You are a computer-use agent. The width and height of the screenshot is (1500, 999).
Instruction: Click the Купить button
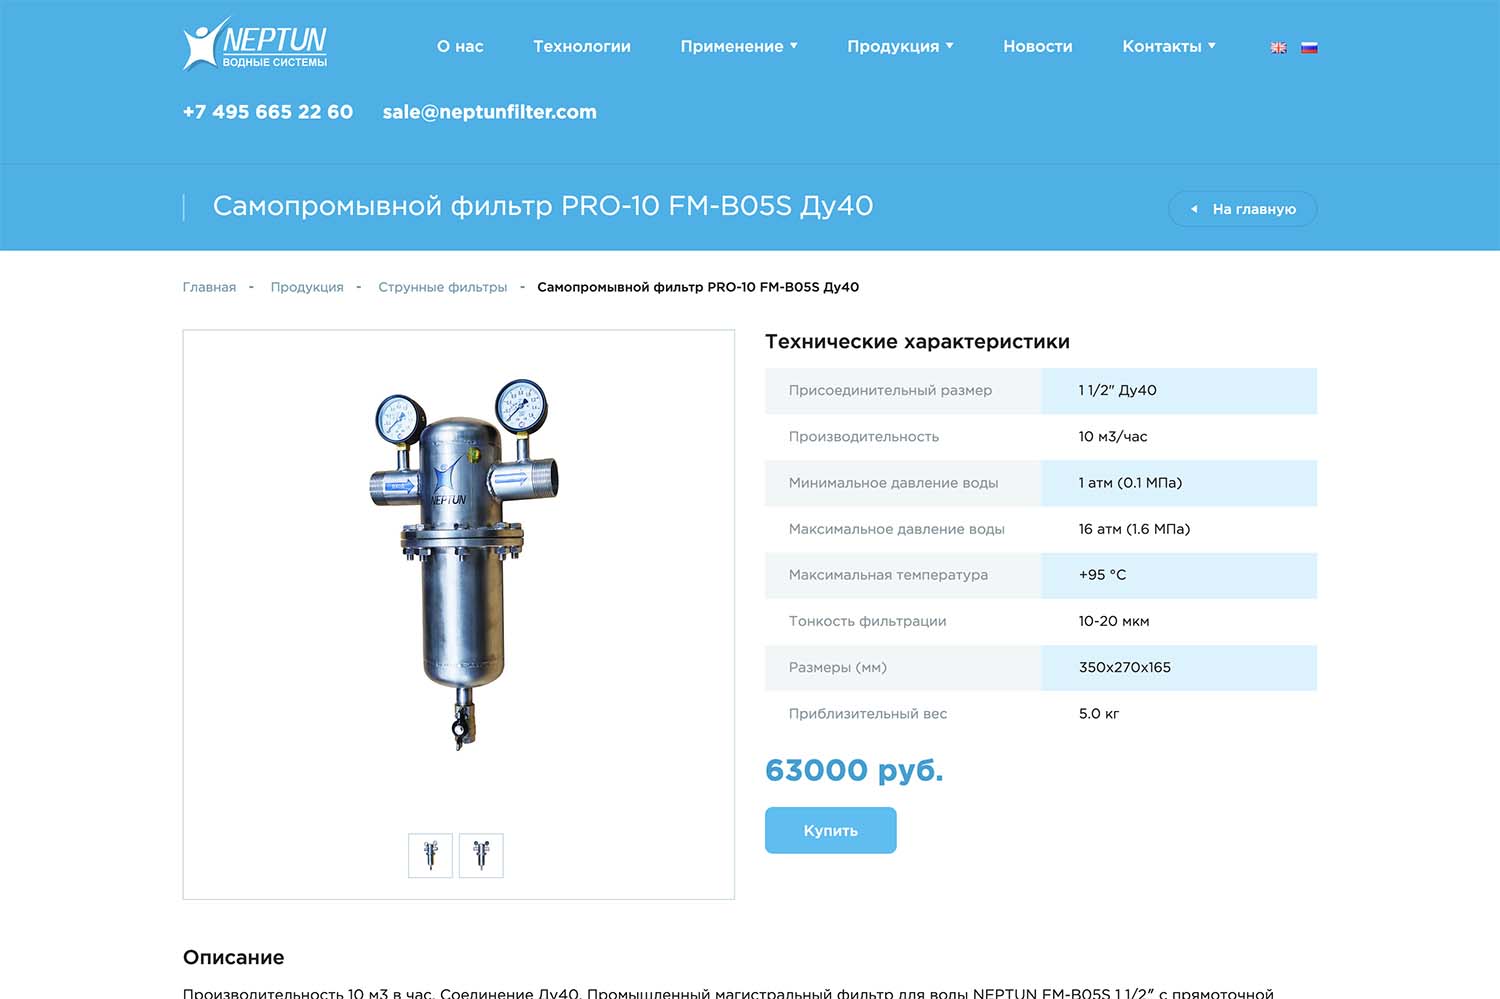[831, 831]
